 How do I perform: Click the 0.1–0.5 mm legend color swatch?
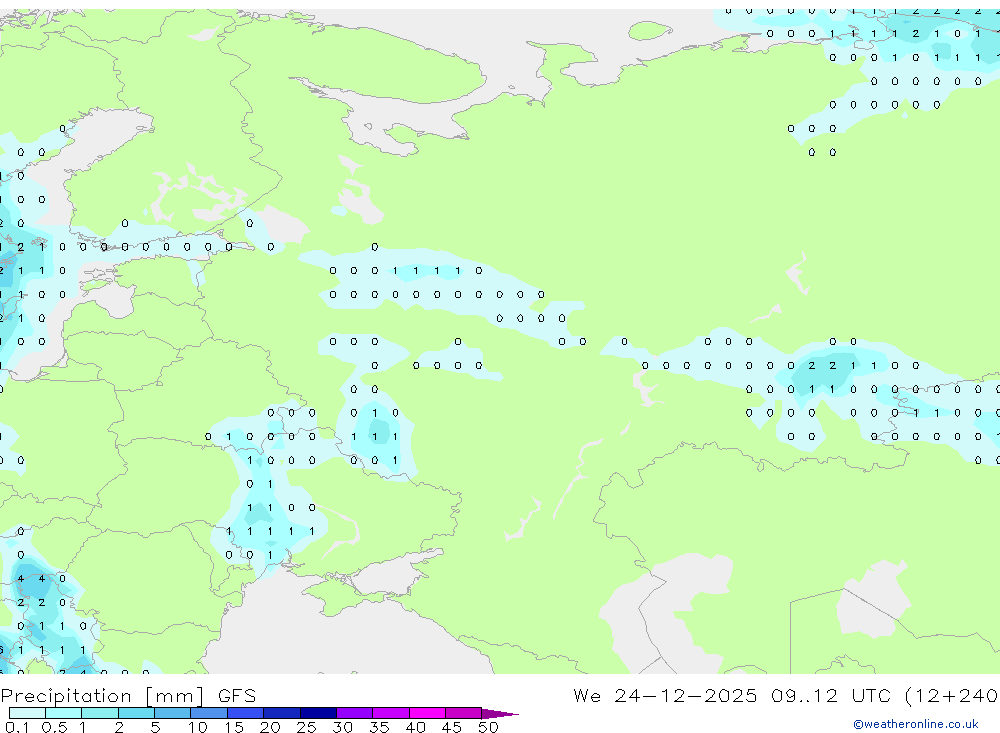coord(27,713)
